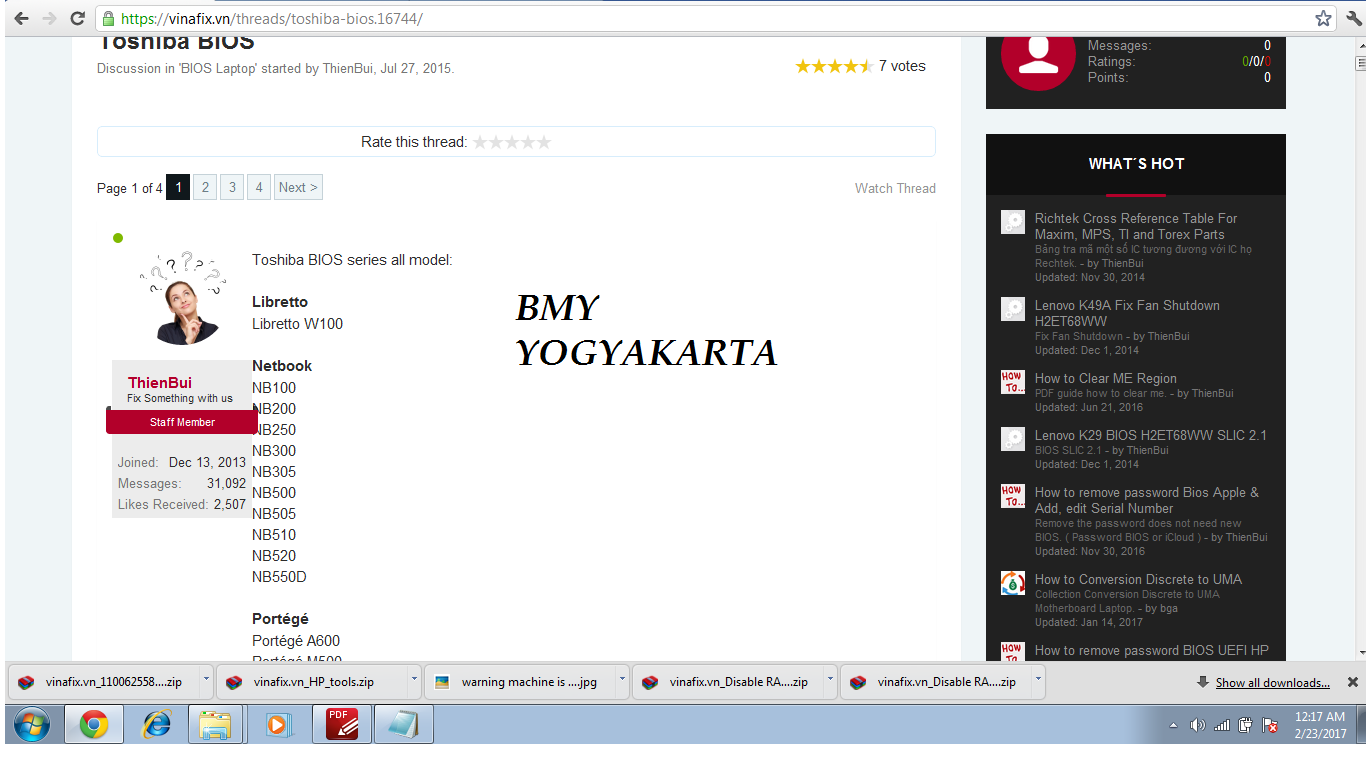Image resolution: width=1366 pixels, height=768 pixels.
Task: Open How to Conversion Discrete to UMA thread
Action: click(x=1138, y=579)
